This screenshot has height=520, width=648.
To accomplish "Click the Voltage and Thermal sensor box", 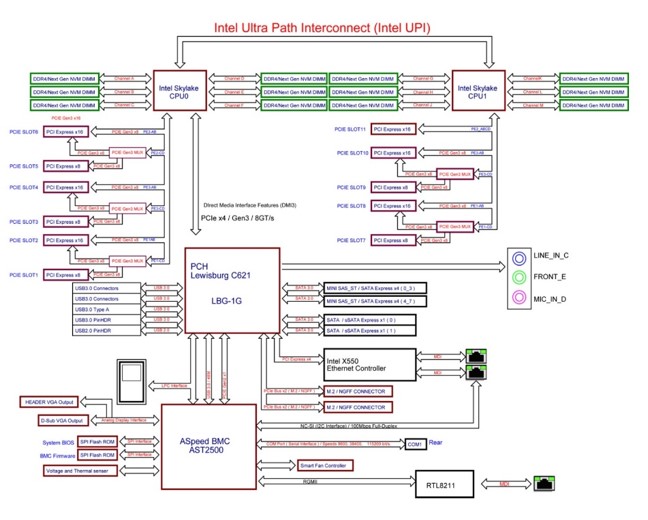I will [80, 470].
